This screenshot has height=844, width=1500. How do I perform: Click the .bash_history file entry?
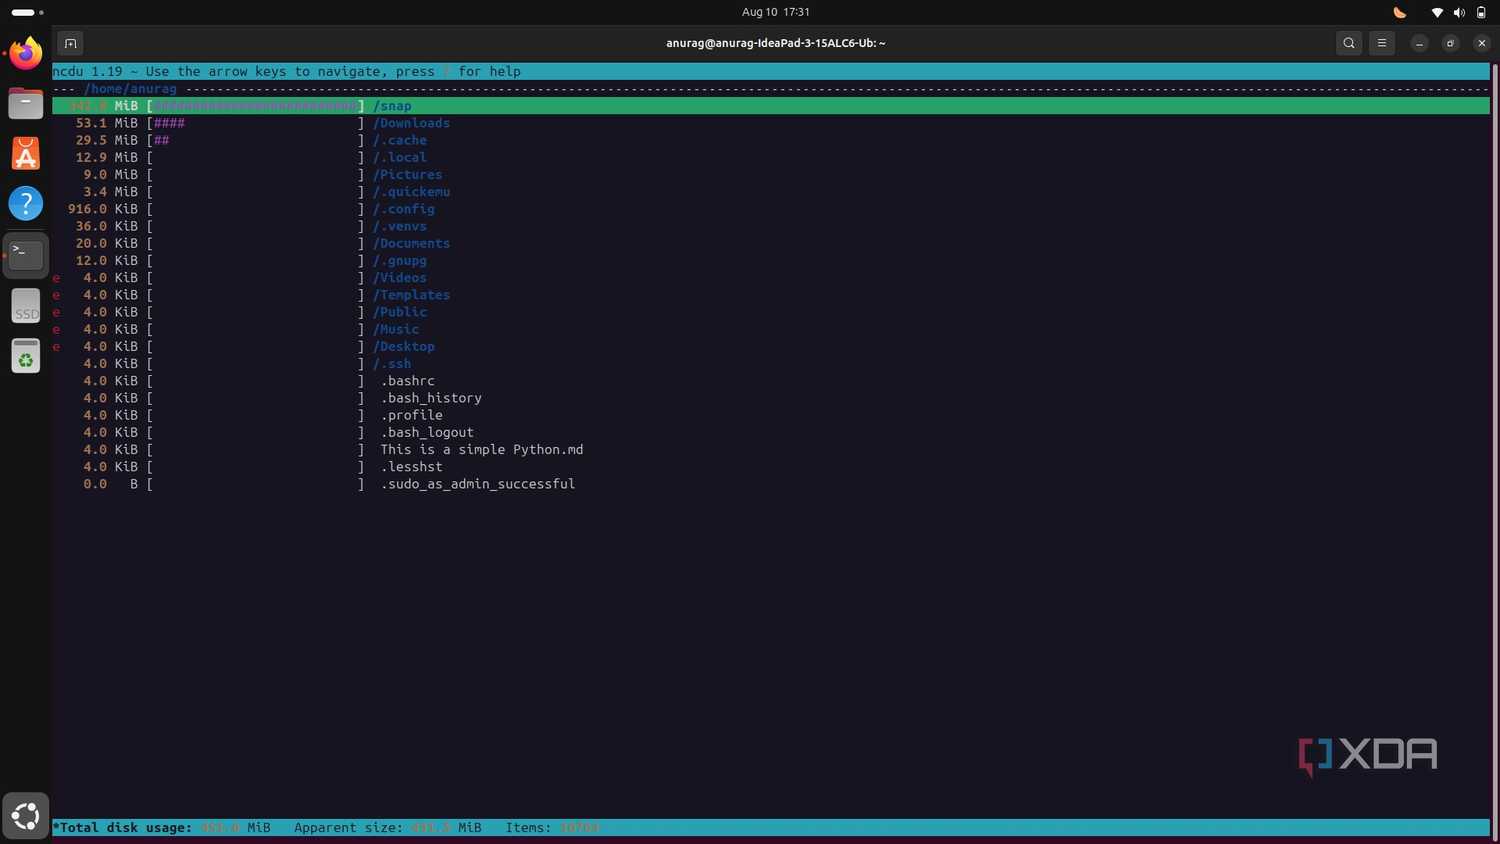tap(431, 398)
